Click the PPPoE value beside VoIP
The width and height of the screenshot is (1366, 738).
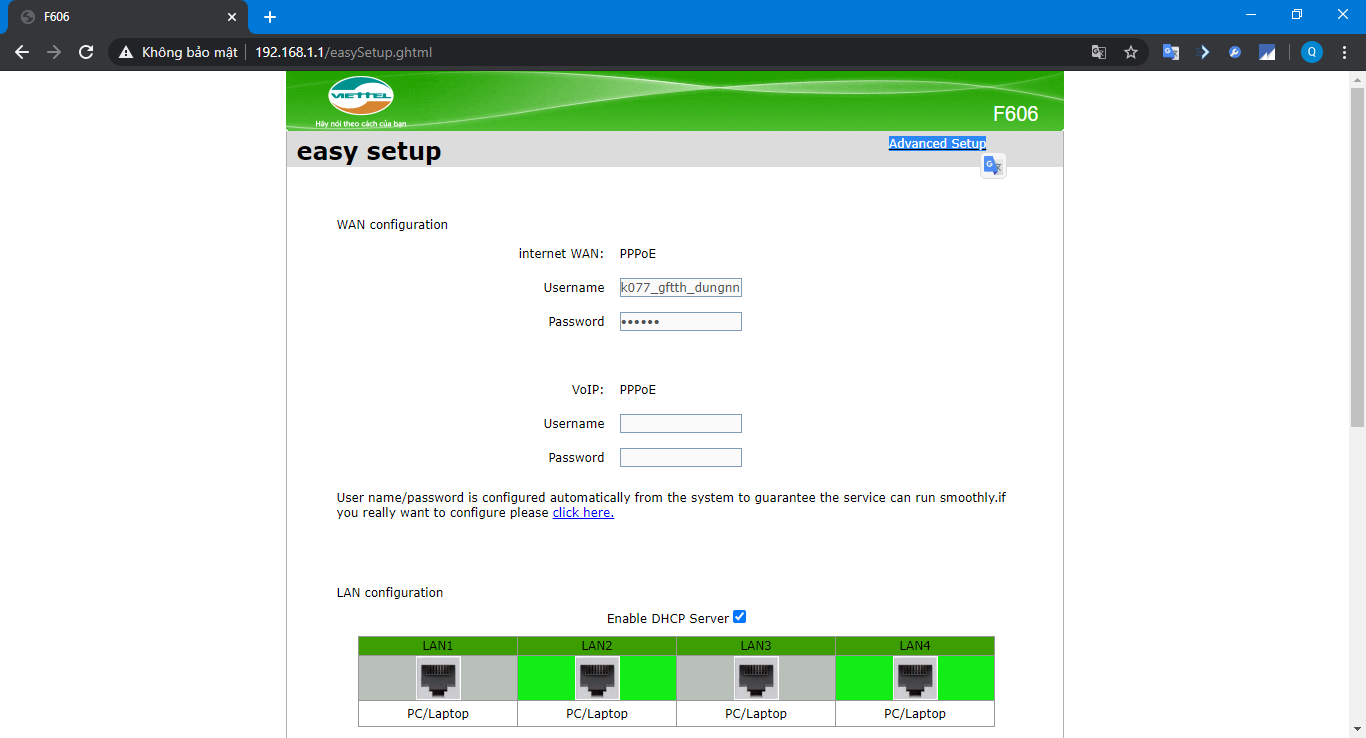pos(638,390)
